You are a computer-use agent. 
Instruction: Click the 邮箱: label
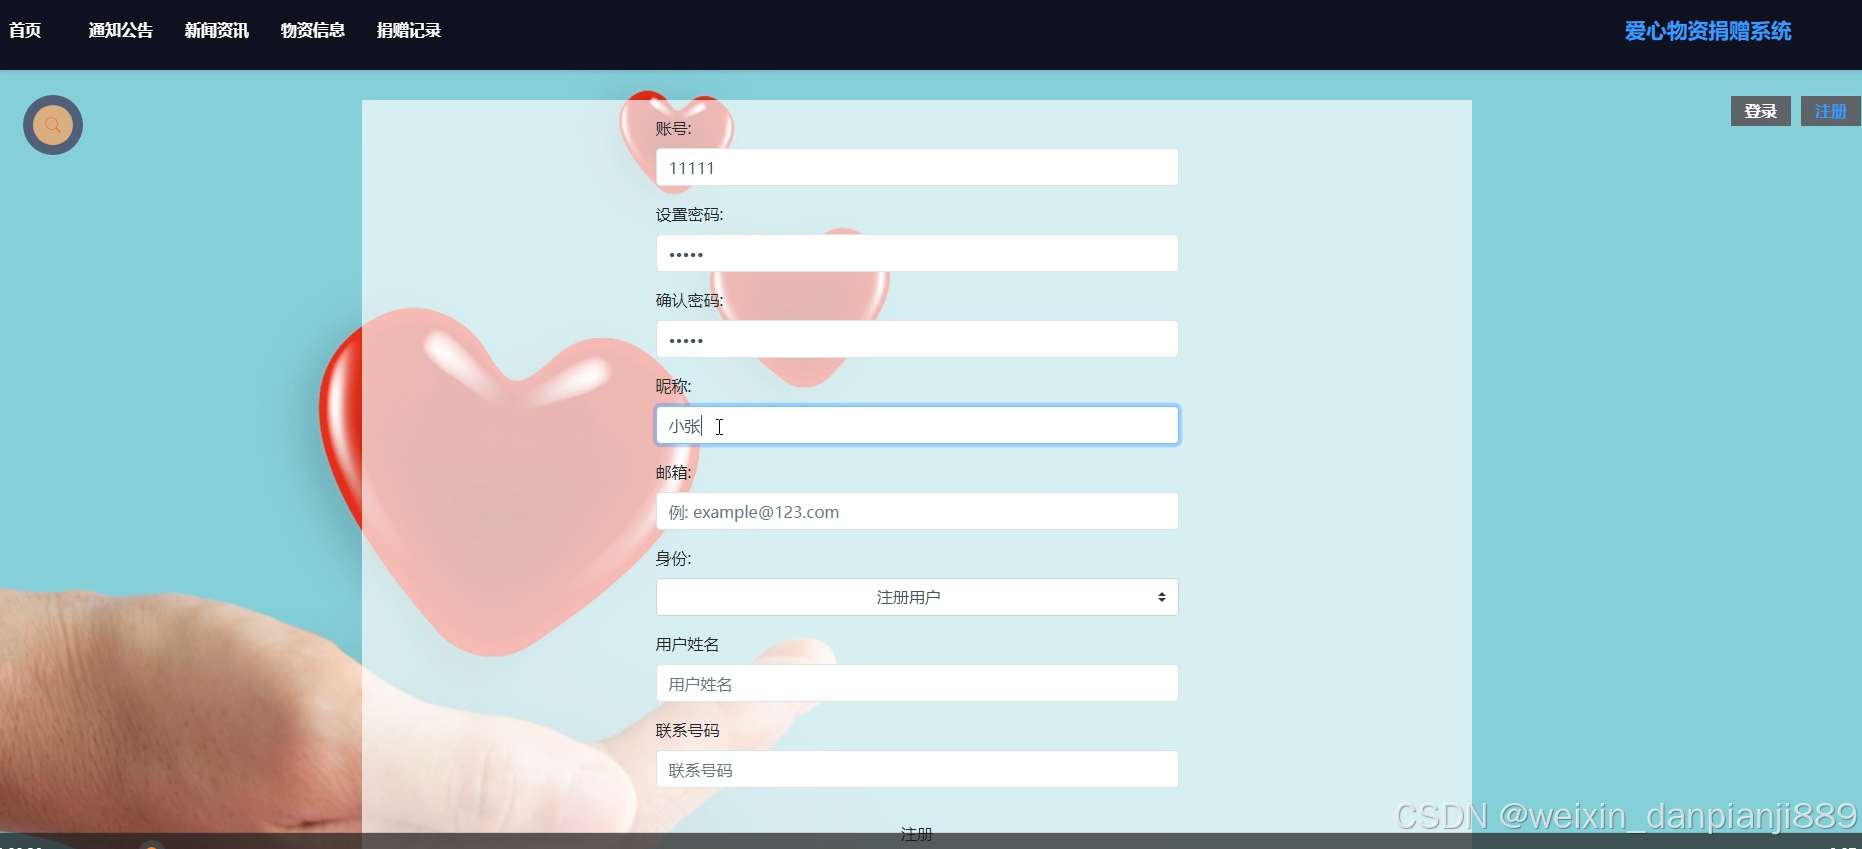pos(674,473)
